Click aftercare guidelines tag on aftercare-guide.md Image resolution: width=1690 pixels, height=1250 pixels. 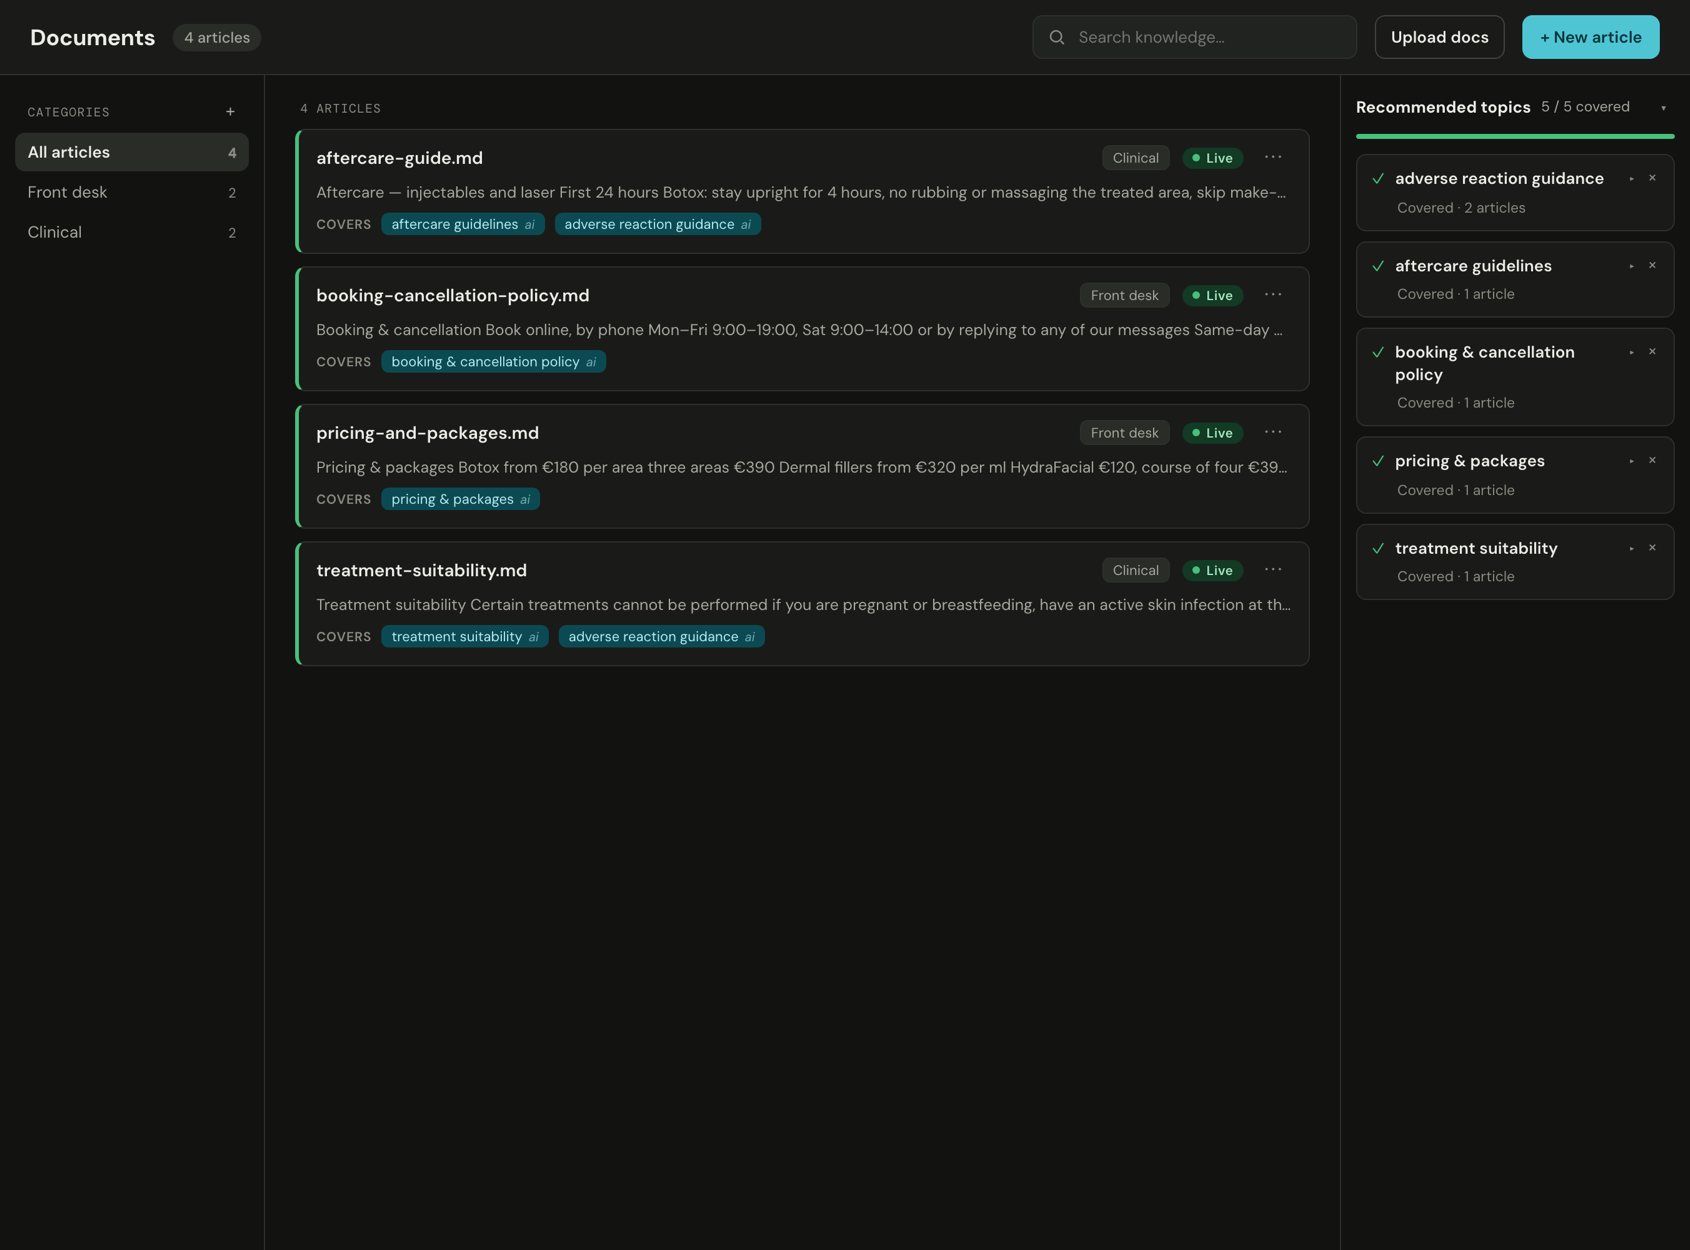(x=462, y=224)
